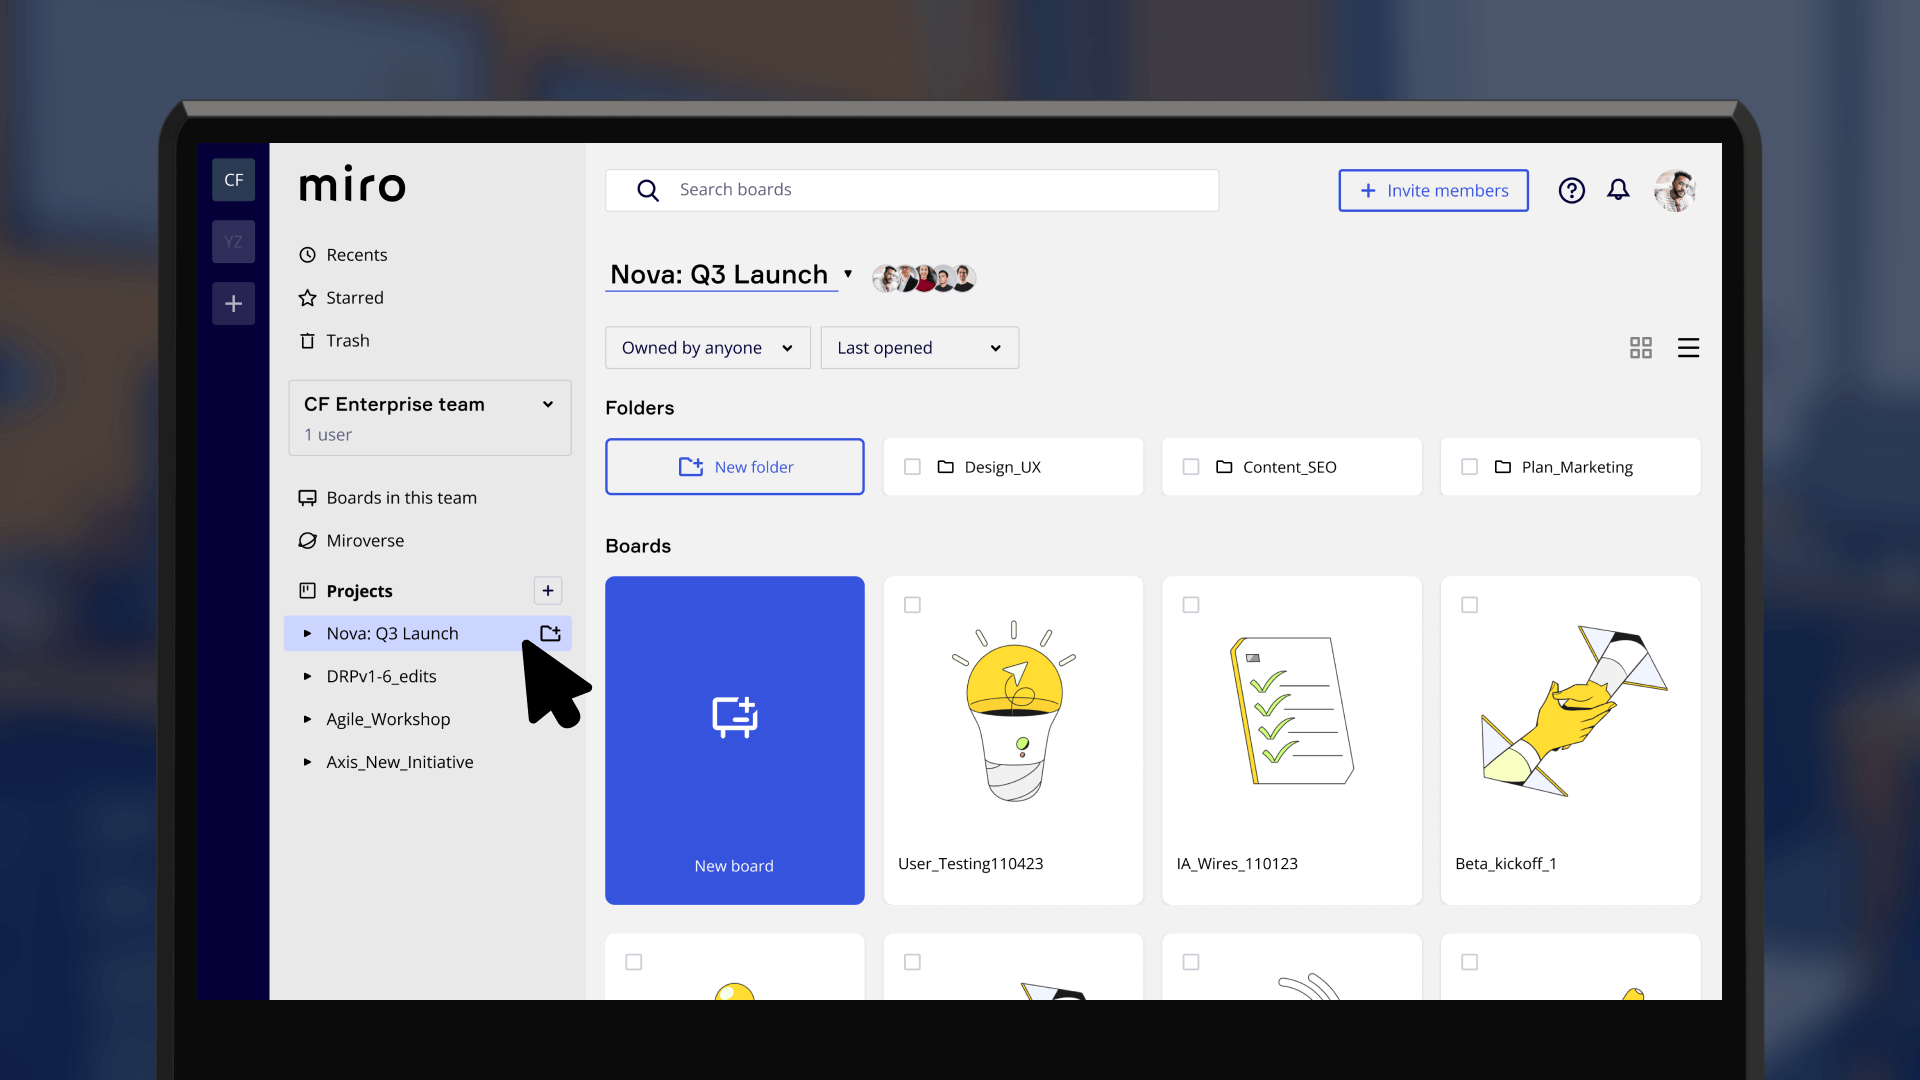Click the miro logo
The width and height of the screenshot is (1920, 1080).
[352, 185]
